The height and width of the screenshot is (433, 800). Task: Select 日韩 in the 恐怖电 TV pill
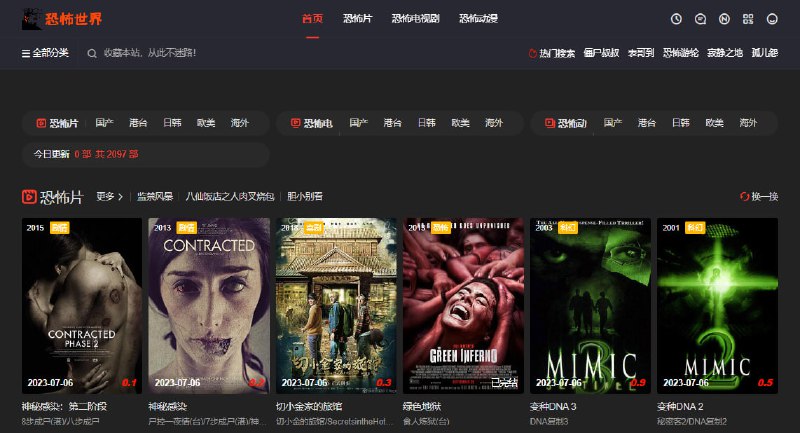coord(426,123)
